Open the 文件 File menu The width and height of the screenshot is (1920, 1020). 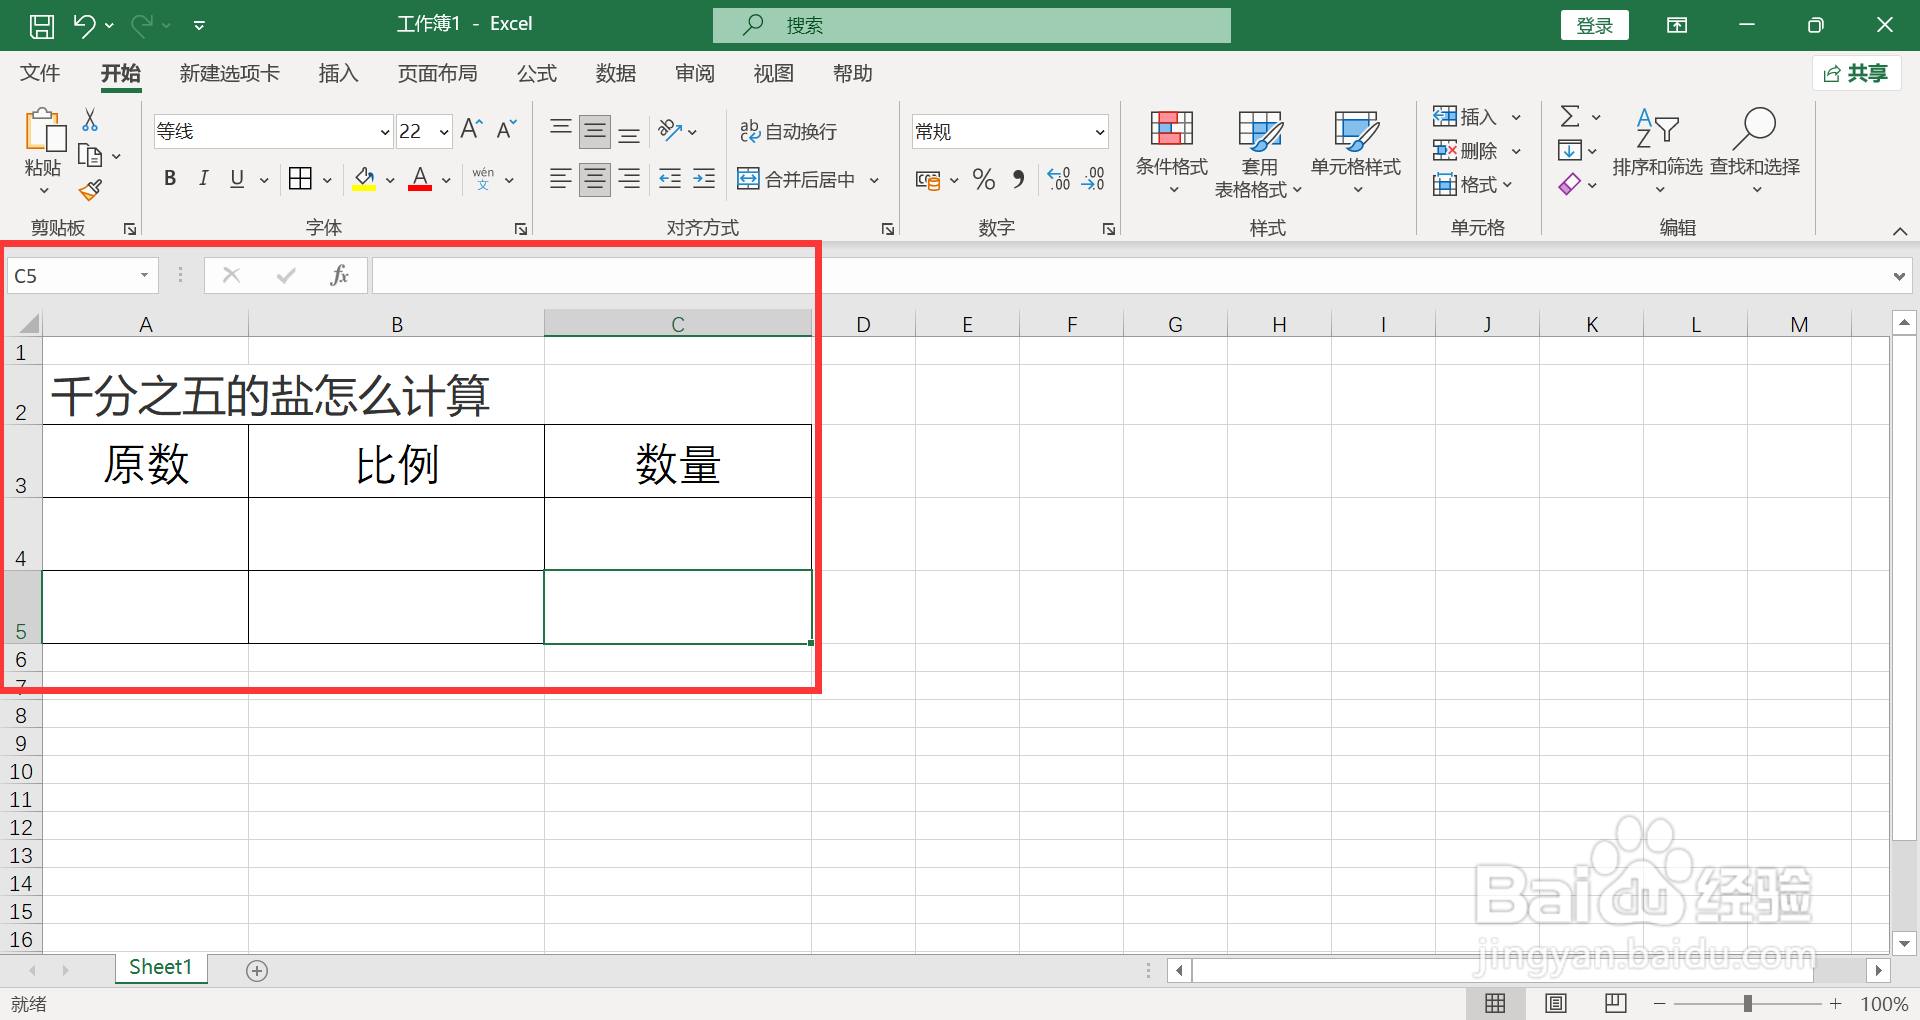point(40,73)
